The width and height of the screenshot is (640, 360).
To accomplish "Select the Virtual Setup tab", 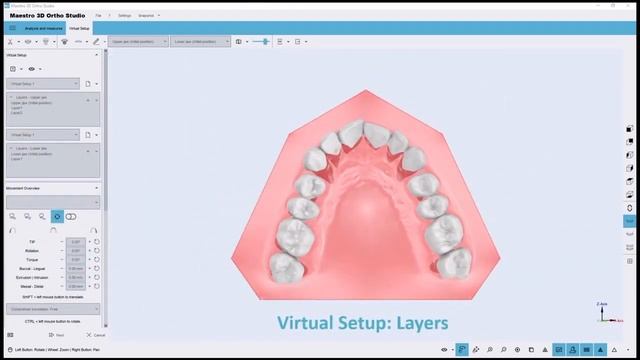I will (79, 29).
